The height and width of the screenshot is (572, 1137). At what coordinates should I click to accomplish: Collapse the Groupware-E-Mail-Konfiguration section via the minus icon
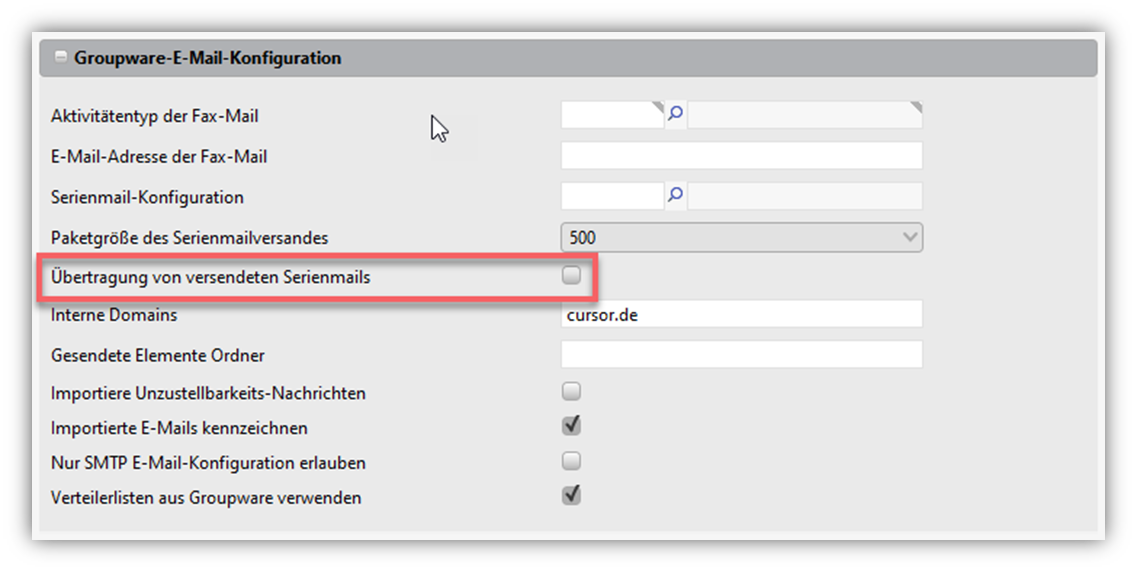pos(61,58)
